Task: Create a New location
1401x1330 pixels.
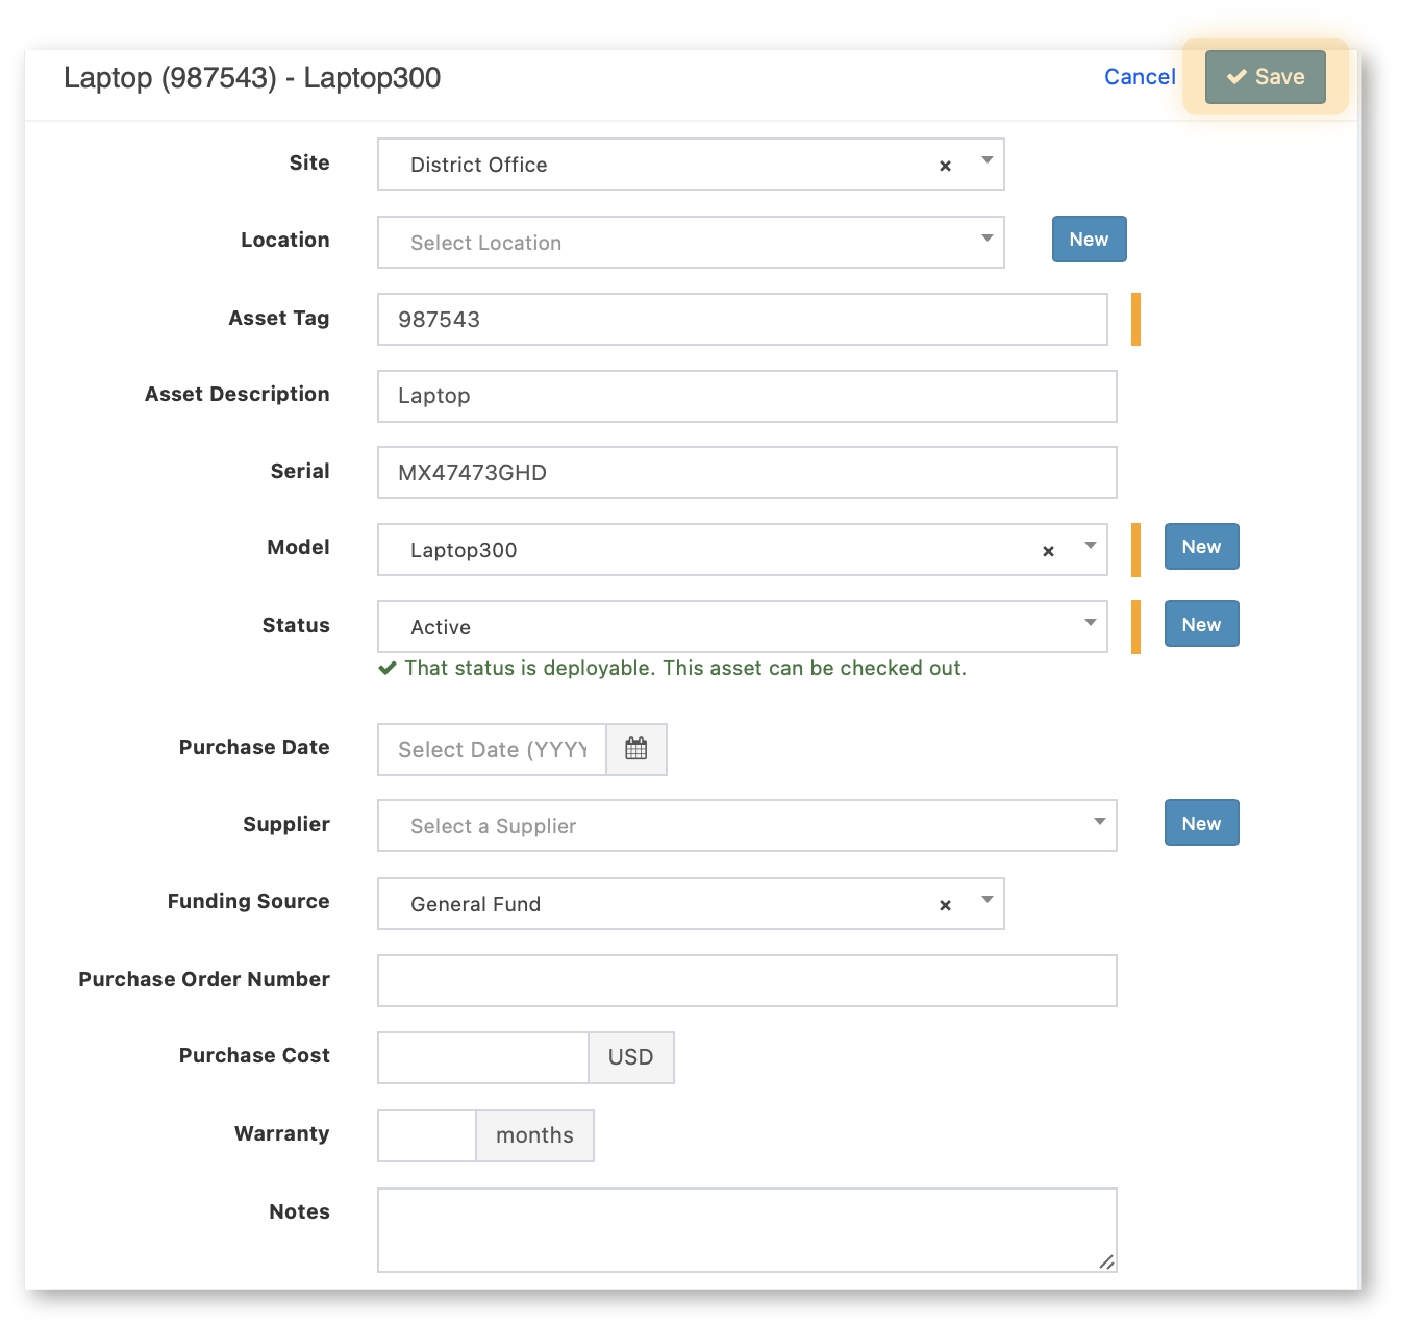Action: (x=1089, y=239)
